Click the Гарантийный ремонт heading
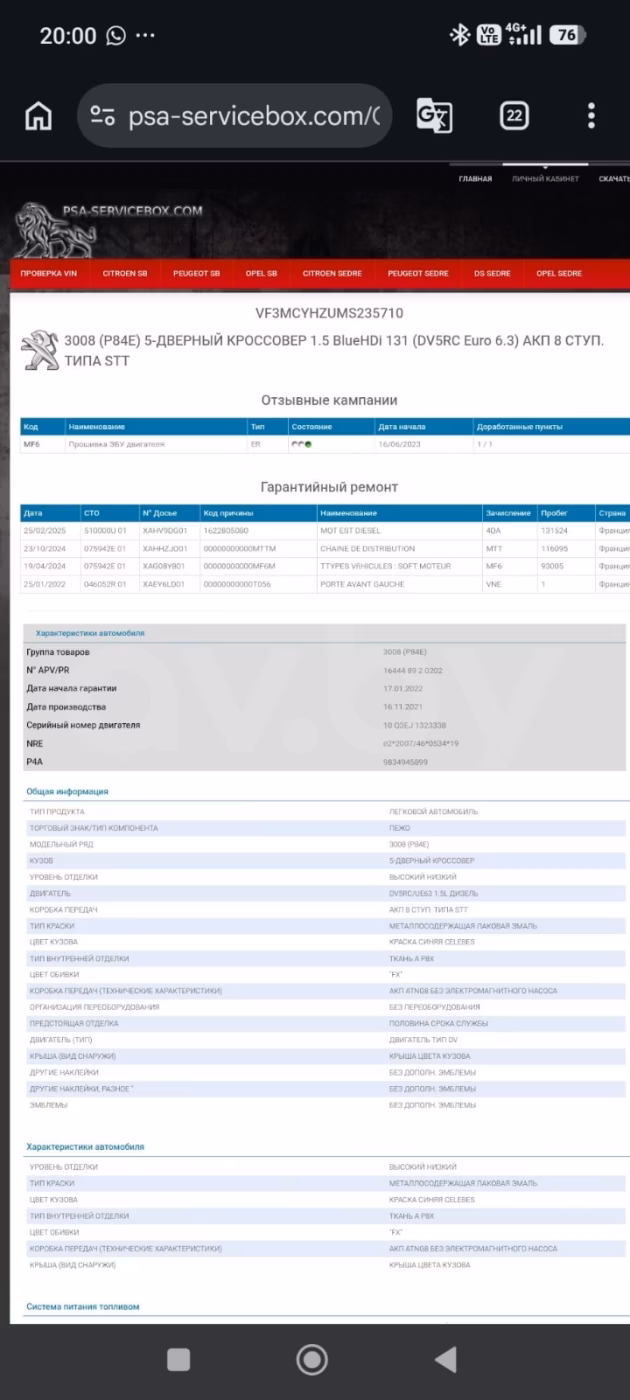This screenshot has width=630, height=1400. [329, 487]
